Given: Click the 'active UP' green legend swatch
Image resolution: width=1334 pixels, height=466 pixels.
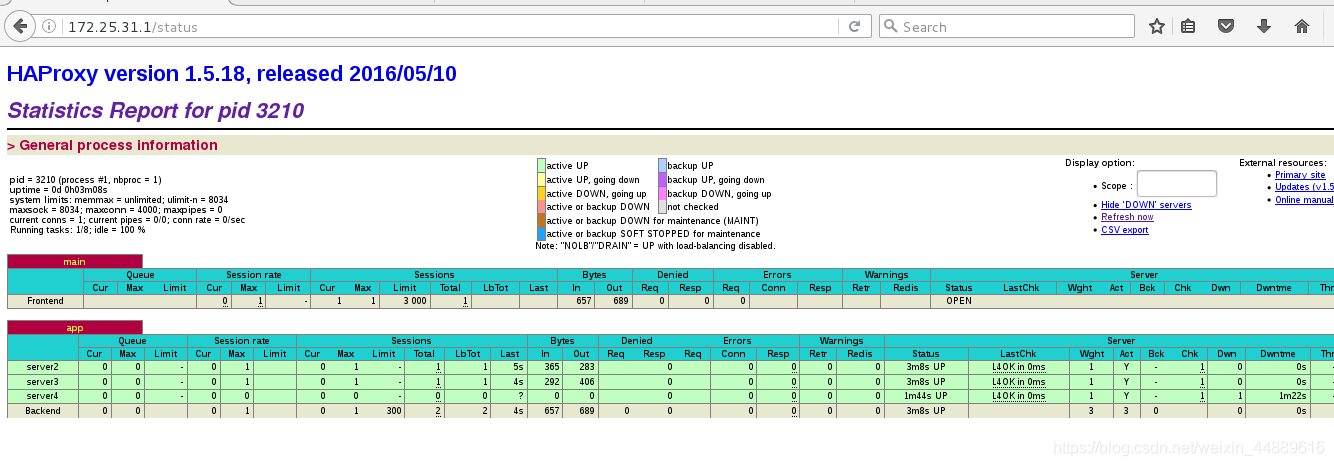Looking at the screenshot, I should pyautogui.click(x=541, y=165).
